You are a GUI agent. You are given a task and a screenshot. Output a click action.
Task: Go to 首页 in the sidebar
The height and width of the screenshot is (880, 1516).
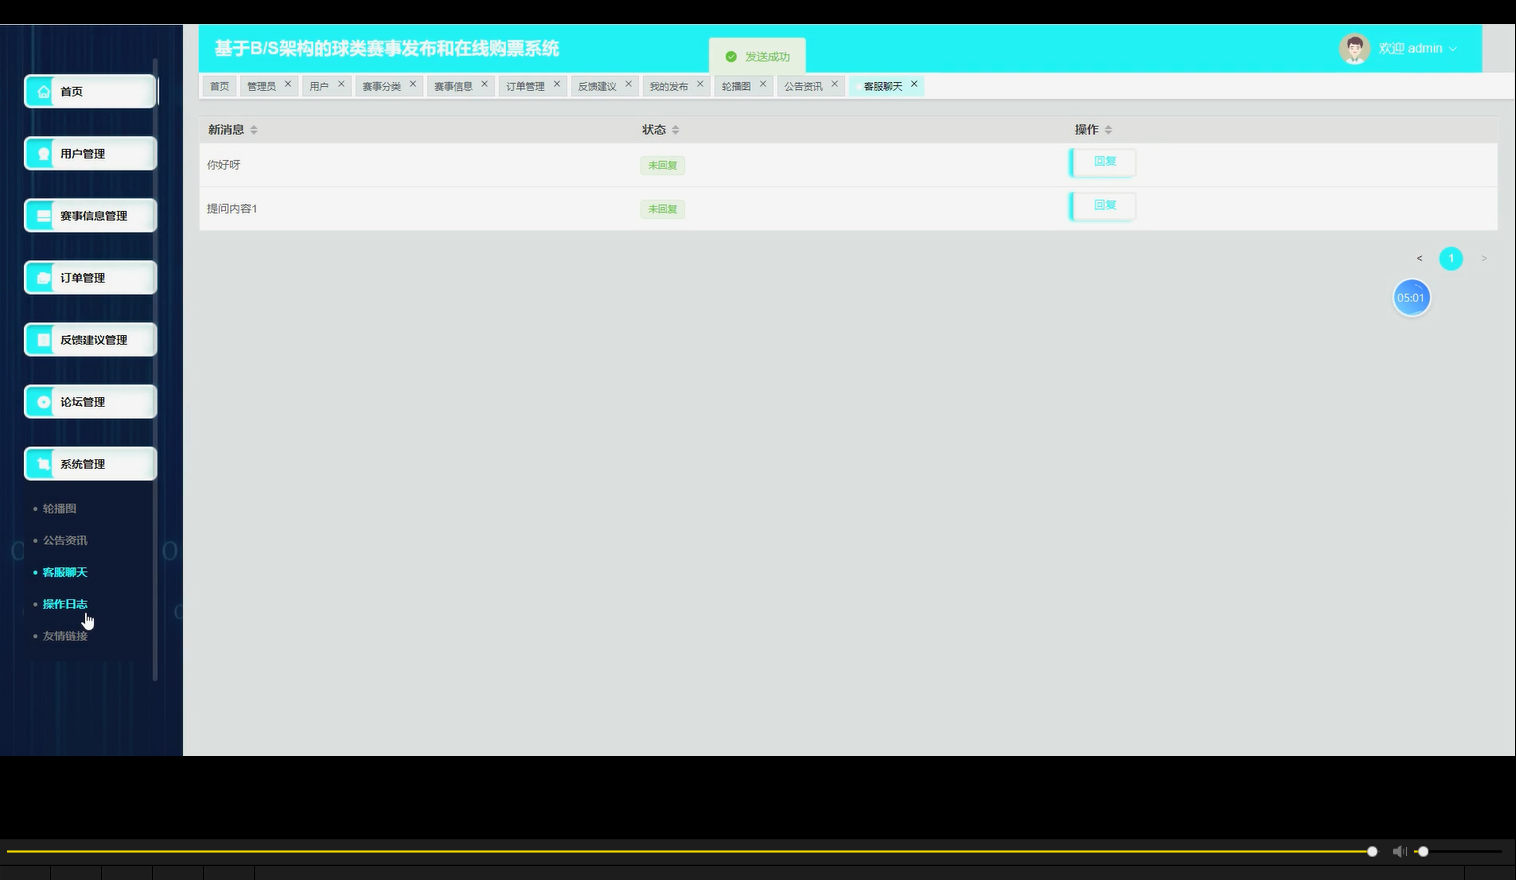pos(91,92)
